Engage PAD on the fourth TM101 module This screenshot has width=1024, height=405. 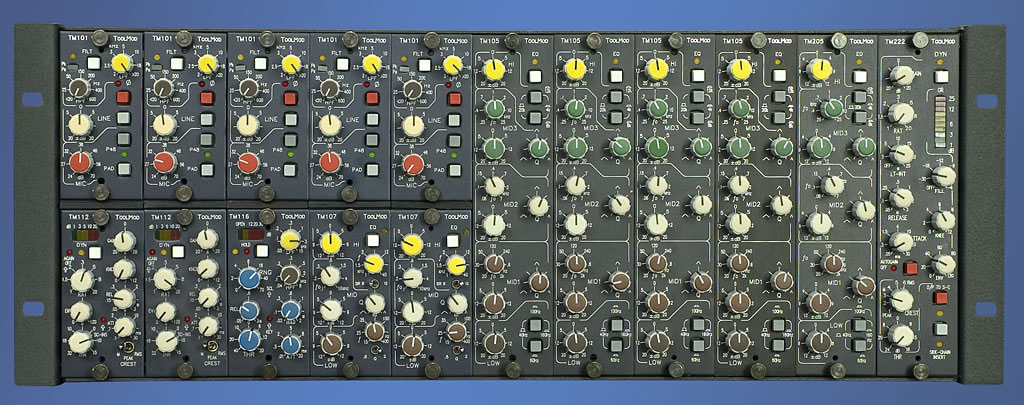(372, 170)
